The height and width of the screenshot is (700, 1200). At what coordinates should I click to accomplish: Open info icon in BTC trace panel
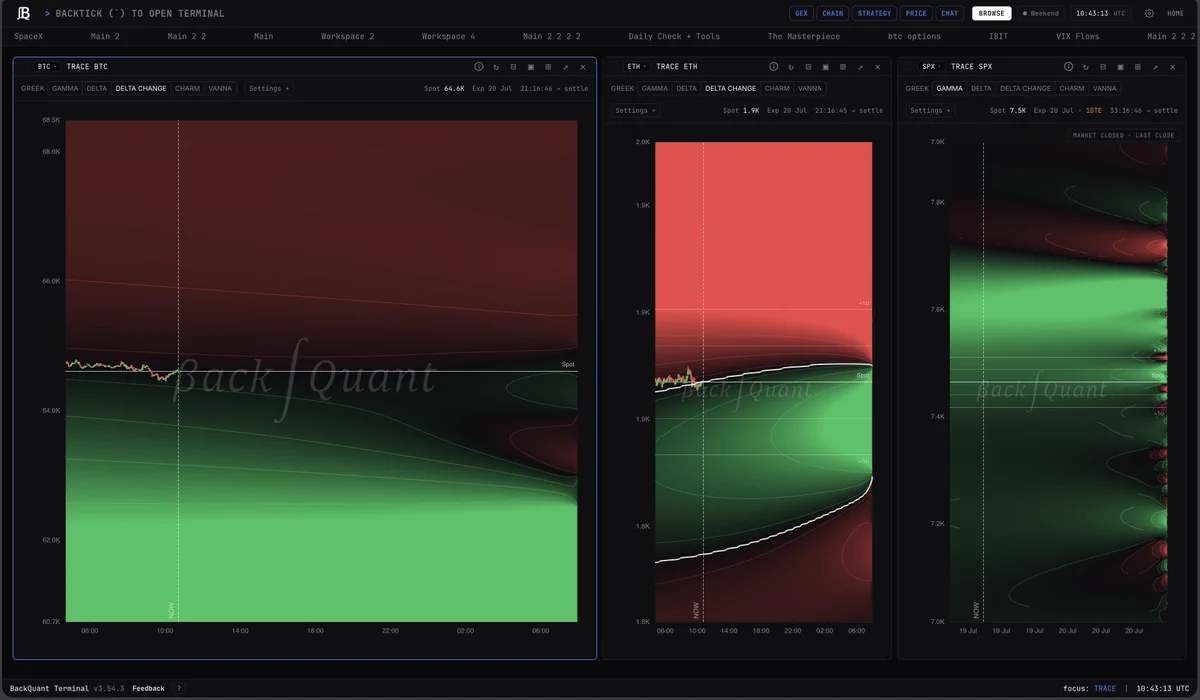(478, 67)
